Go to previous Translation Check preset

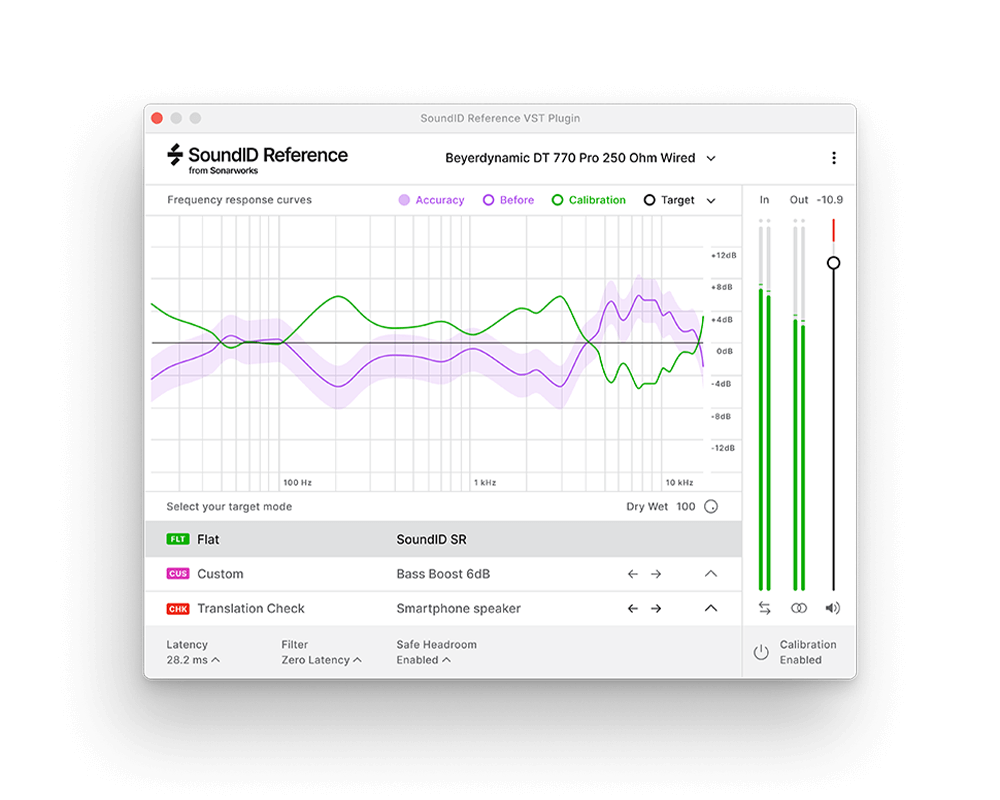tap(633, 609)
